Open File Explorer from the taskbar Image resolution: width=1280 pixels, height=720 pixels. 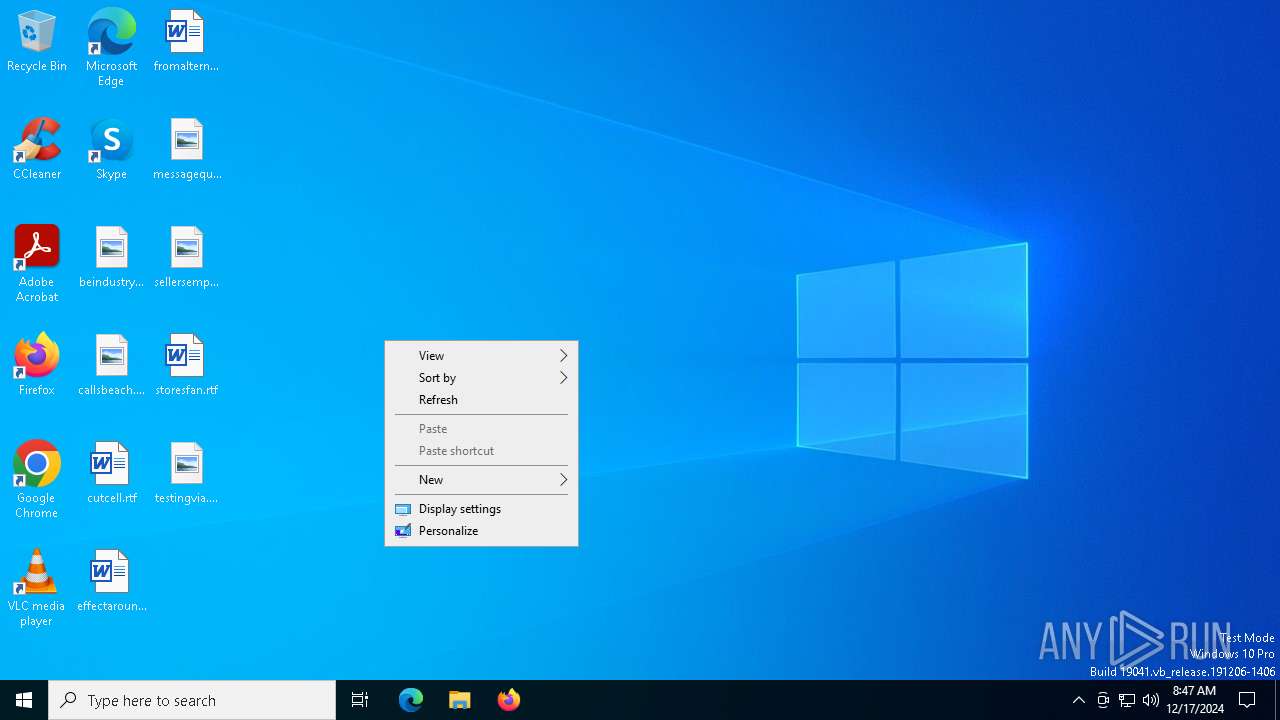(460, 700)
